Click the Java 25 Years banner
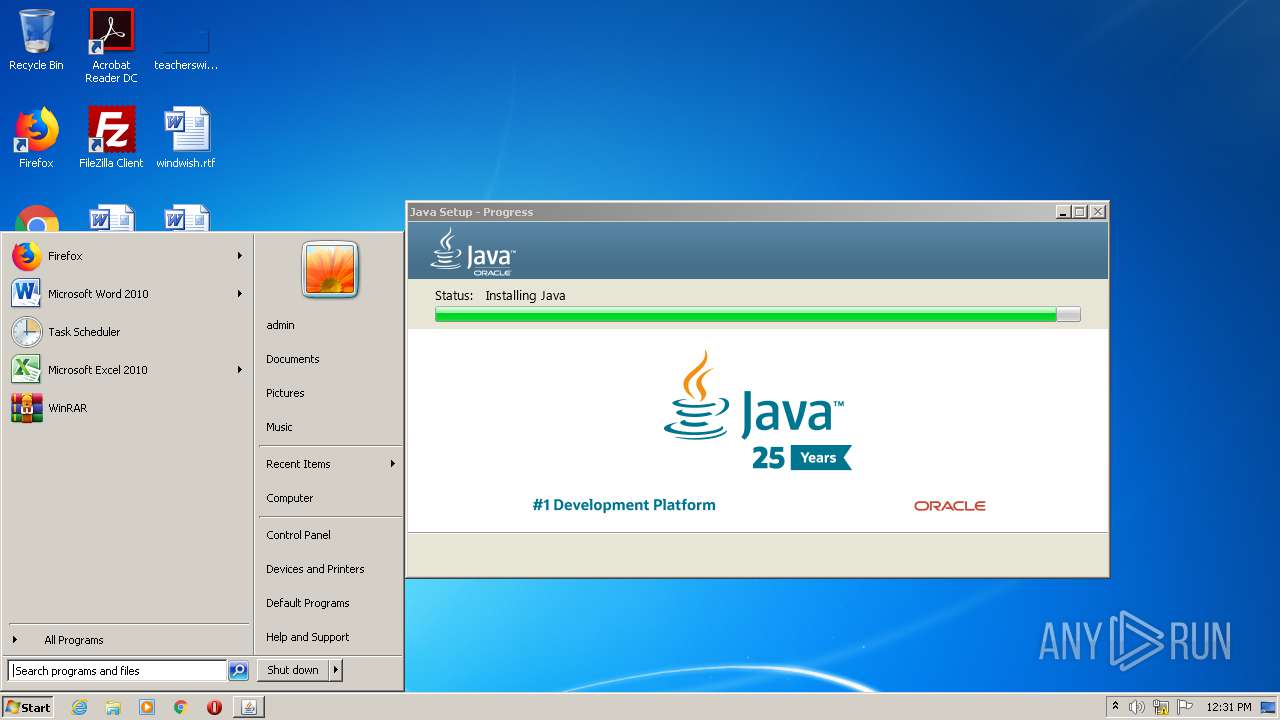1280x720 pixels. pos(758,410)
